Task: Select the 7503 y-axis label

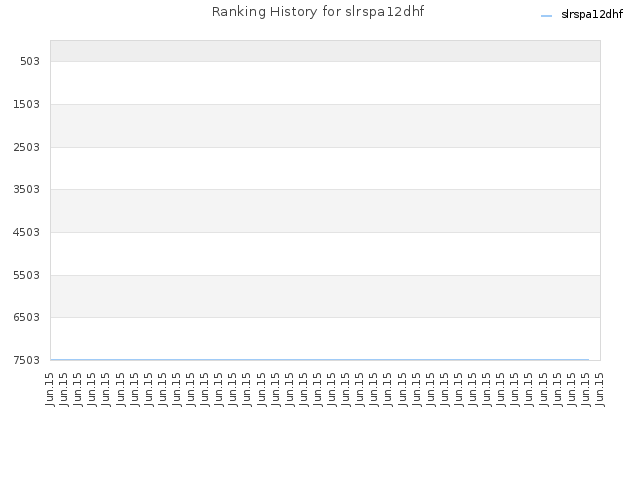Action: (x=27, y=360)
